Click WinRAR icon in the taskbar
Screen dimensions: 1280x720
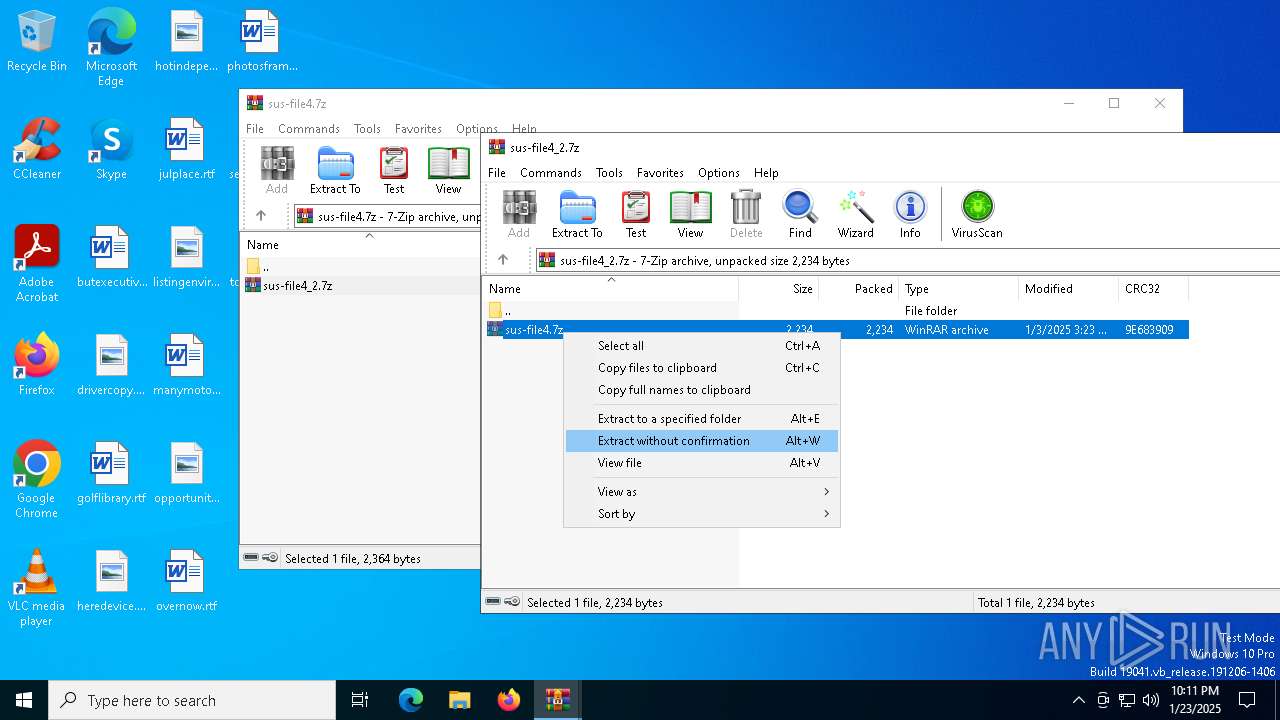(x=557, y=700)
